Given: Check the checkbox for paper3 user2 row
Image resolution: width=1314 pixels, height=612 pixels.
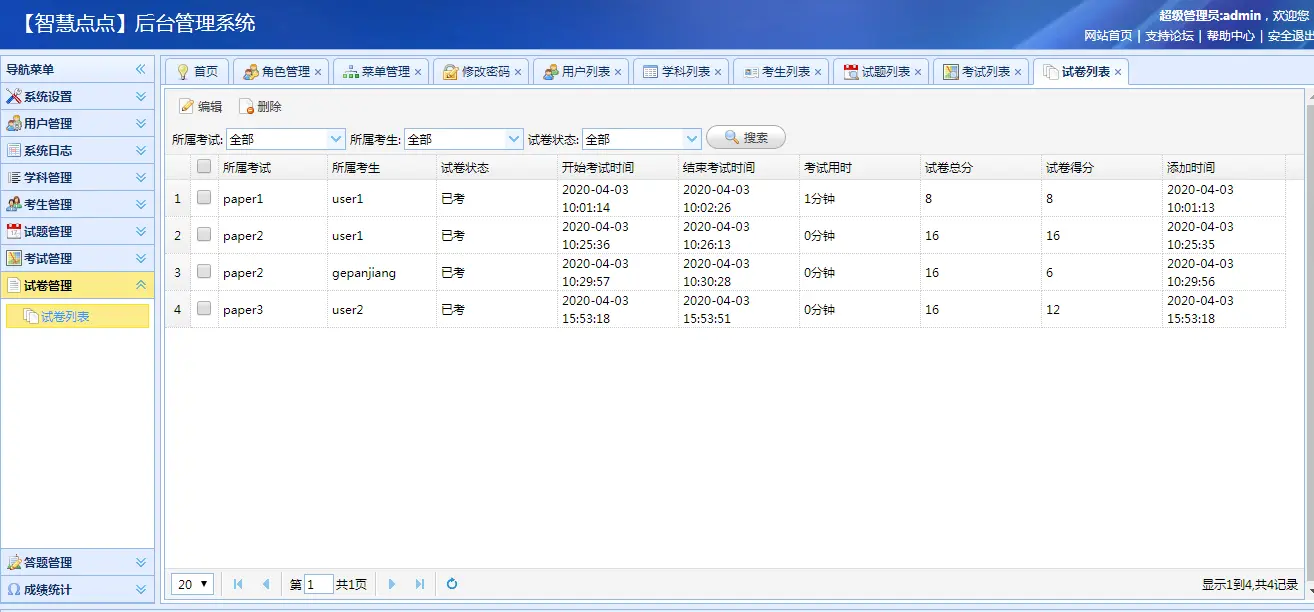Looking at the screenshot, I should pos(204,309).
